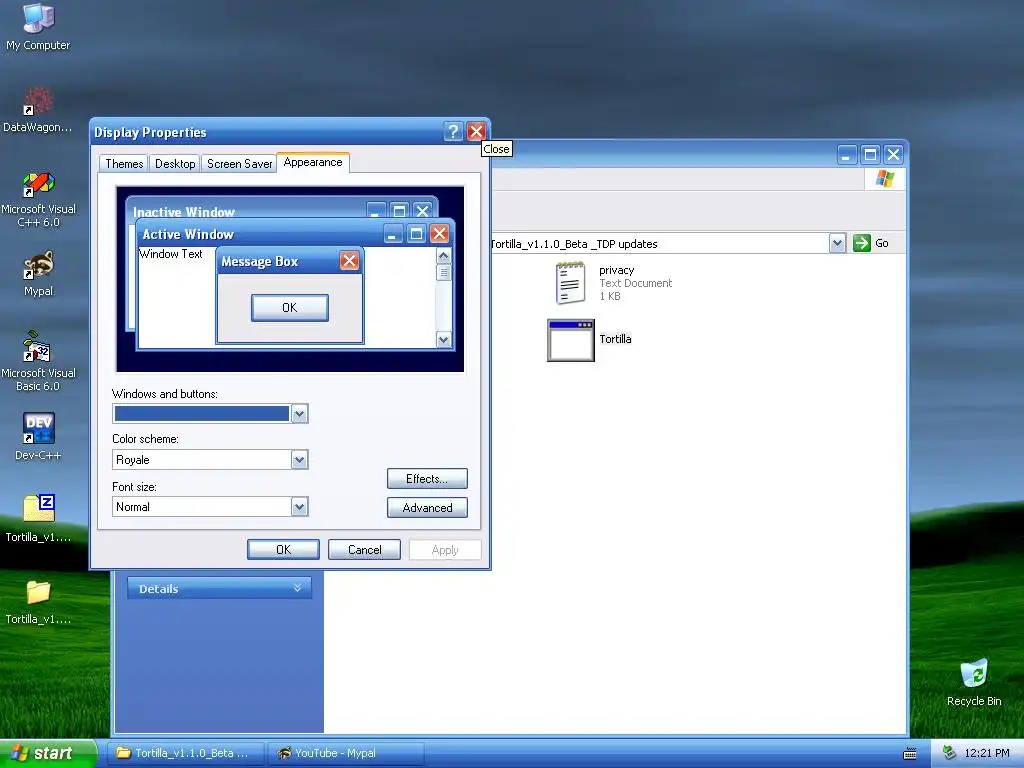
Task: Click the Windows flag logo in Explorer
Action: pos(885,178)
